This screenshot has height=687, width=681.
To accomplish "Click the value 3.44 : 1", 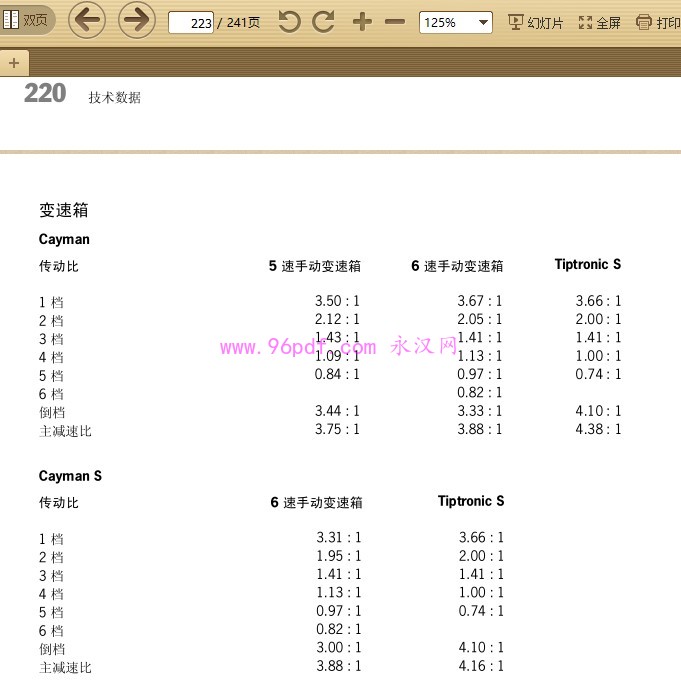I will point(337,411).
